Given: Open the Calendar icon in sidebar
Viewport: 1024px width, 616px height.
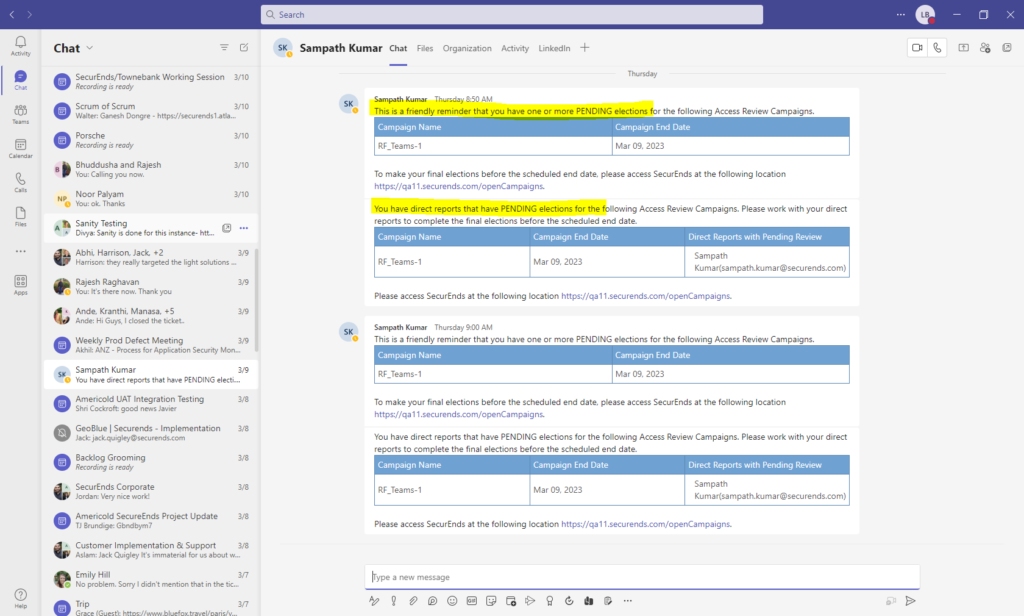Looking at the screenshot, I should click(x=20, y=148).
